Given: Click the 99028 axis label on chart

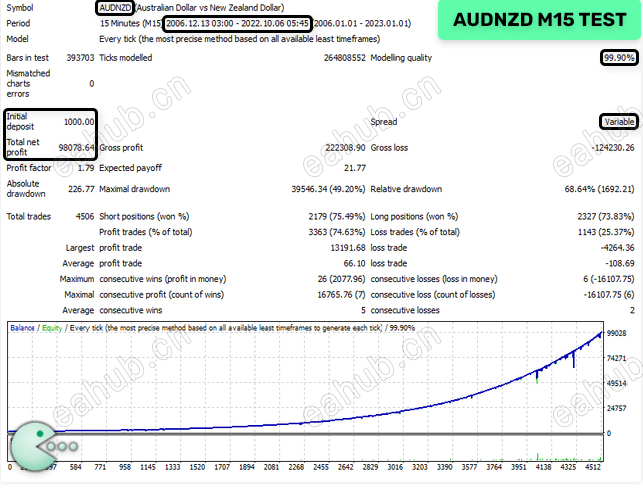Looking at the screenshot, I should (616, 333).
